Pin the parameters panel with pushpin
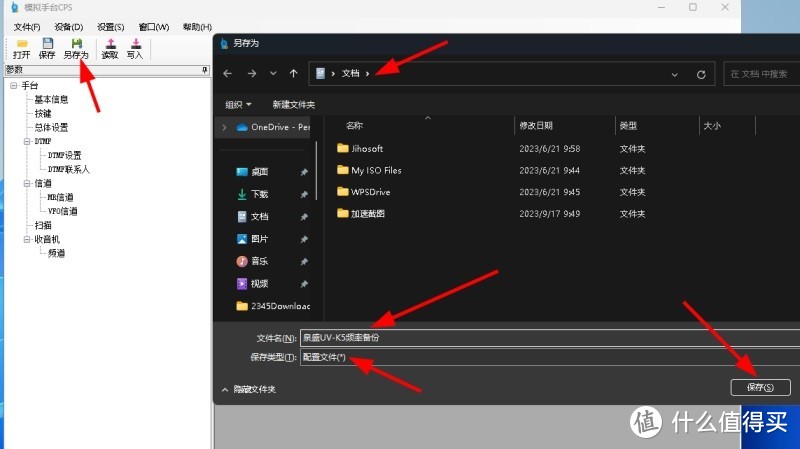The width and height of the screenshot is (800, 449). (x=204, y=71)
